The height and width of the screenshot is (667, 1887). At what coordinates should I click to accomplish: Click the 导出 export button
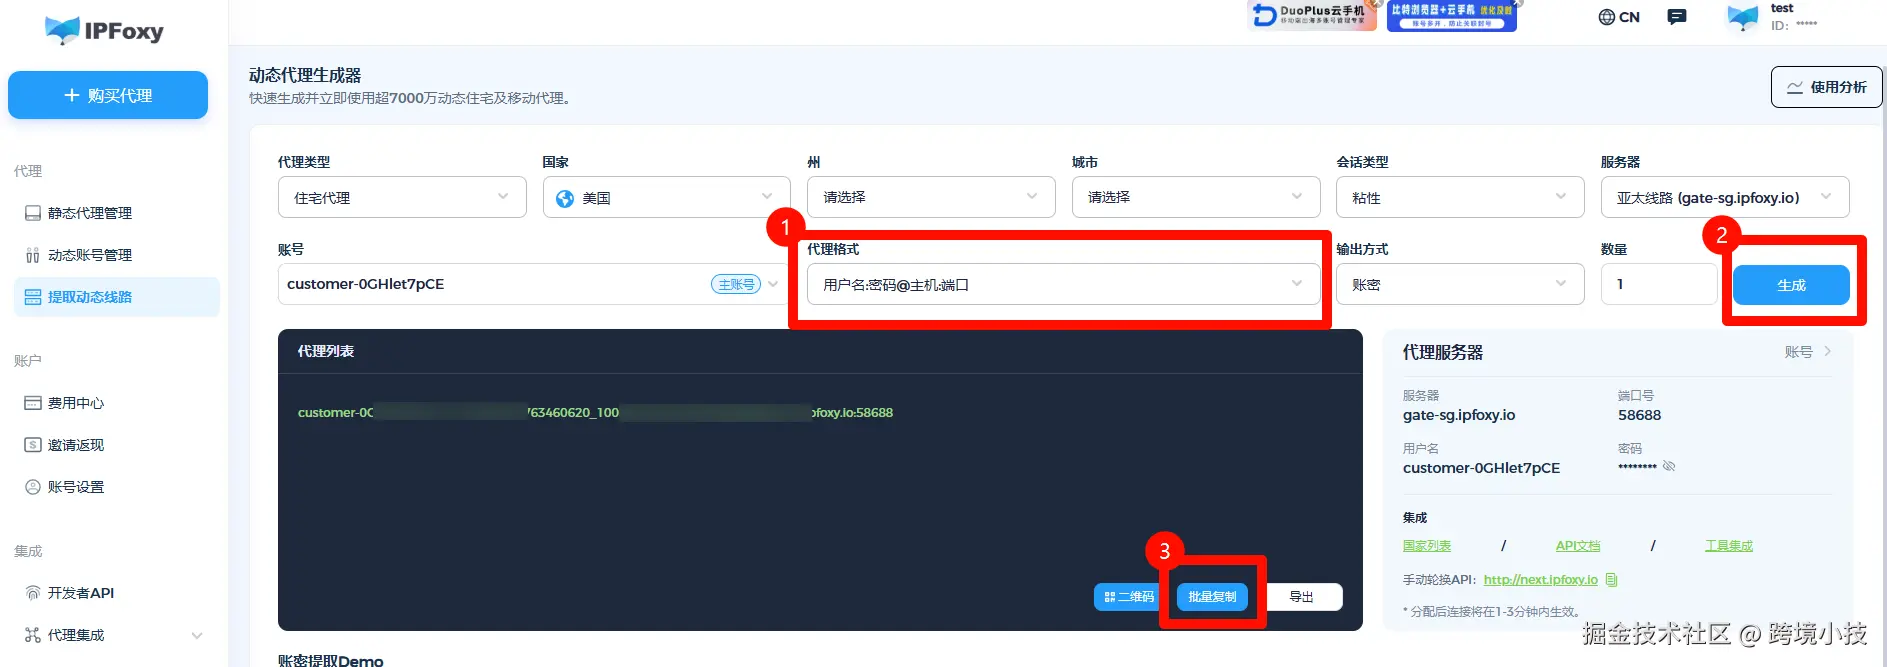tap(1301, 597)
